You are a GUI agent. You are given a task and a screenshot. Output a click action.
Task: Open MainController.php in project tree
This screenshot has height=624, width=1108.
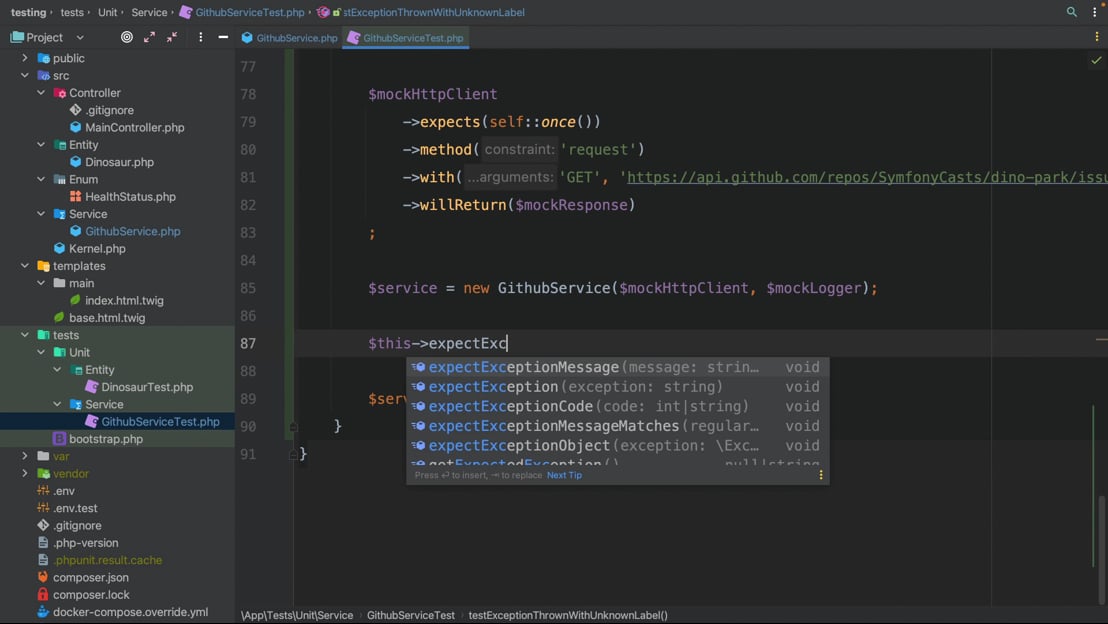pyautogui.click(x=134, y=127)
